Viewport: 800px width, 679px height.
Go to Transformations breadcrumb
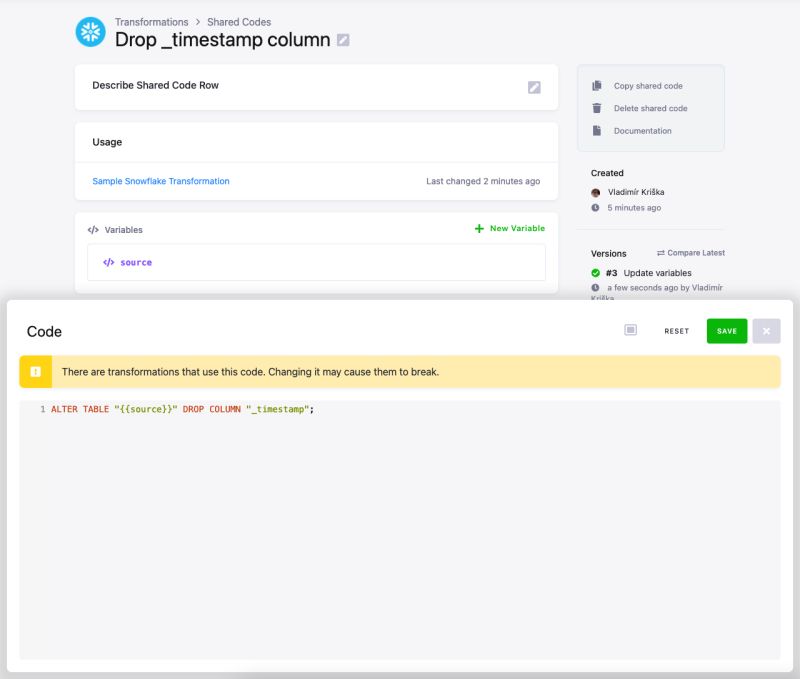click(x=152, y=22)
